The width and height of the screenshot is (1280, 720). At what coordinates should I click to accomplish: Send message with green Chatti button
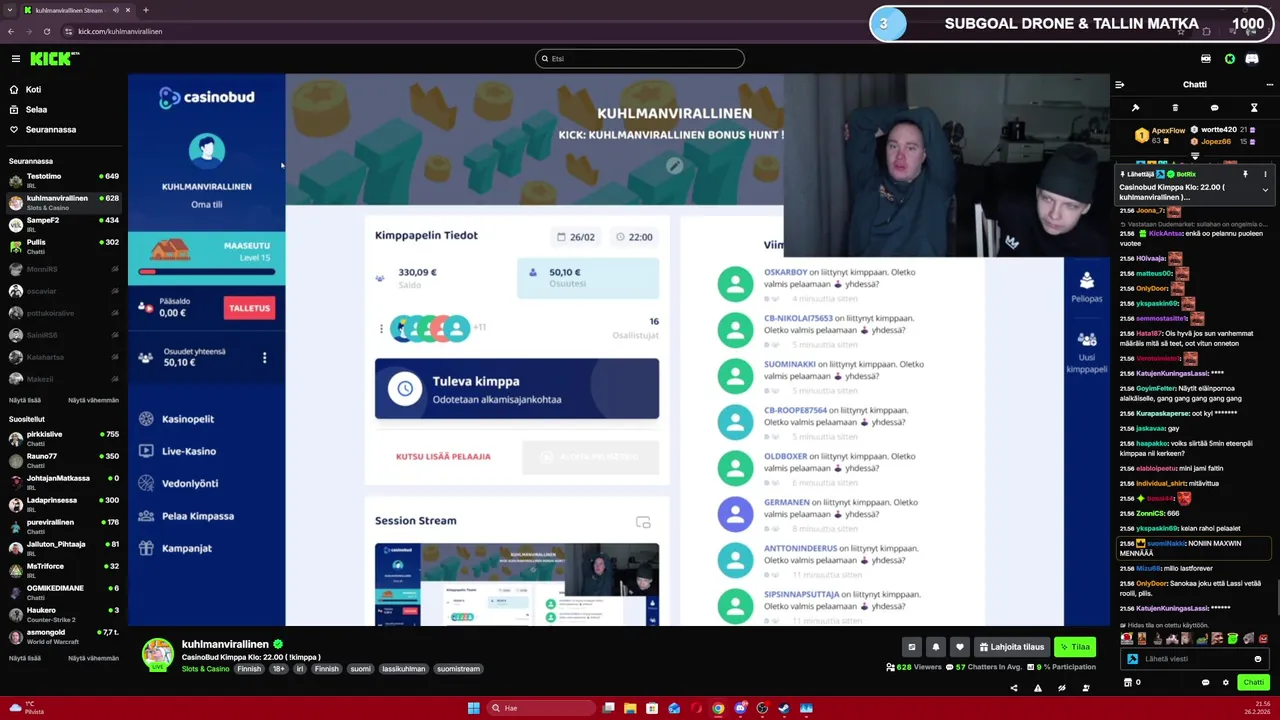pos(1253,683)
